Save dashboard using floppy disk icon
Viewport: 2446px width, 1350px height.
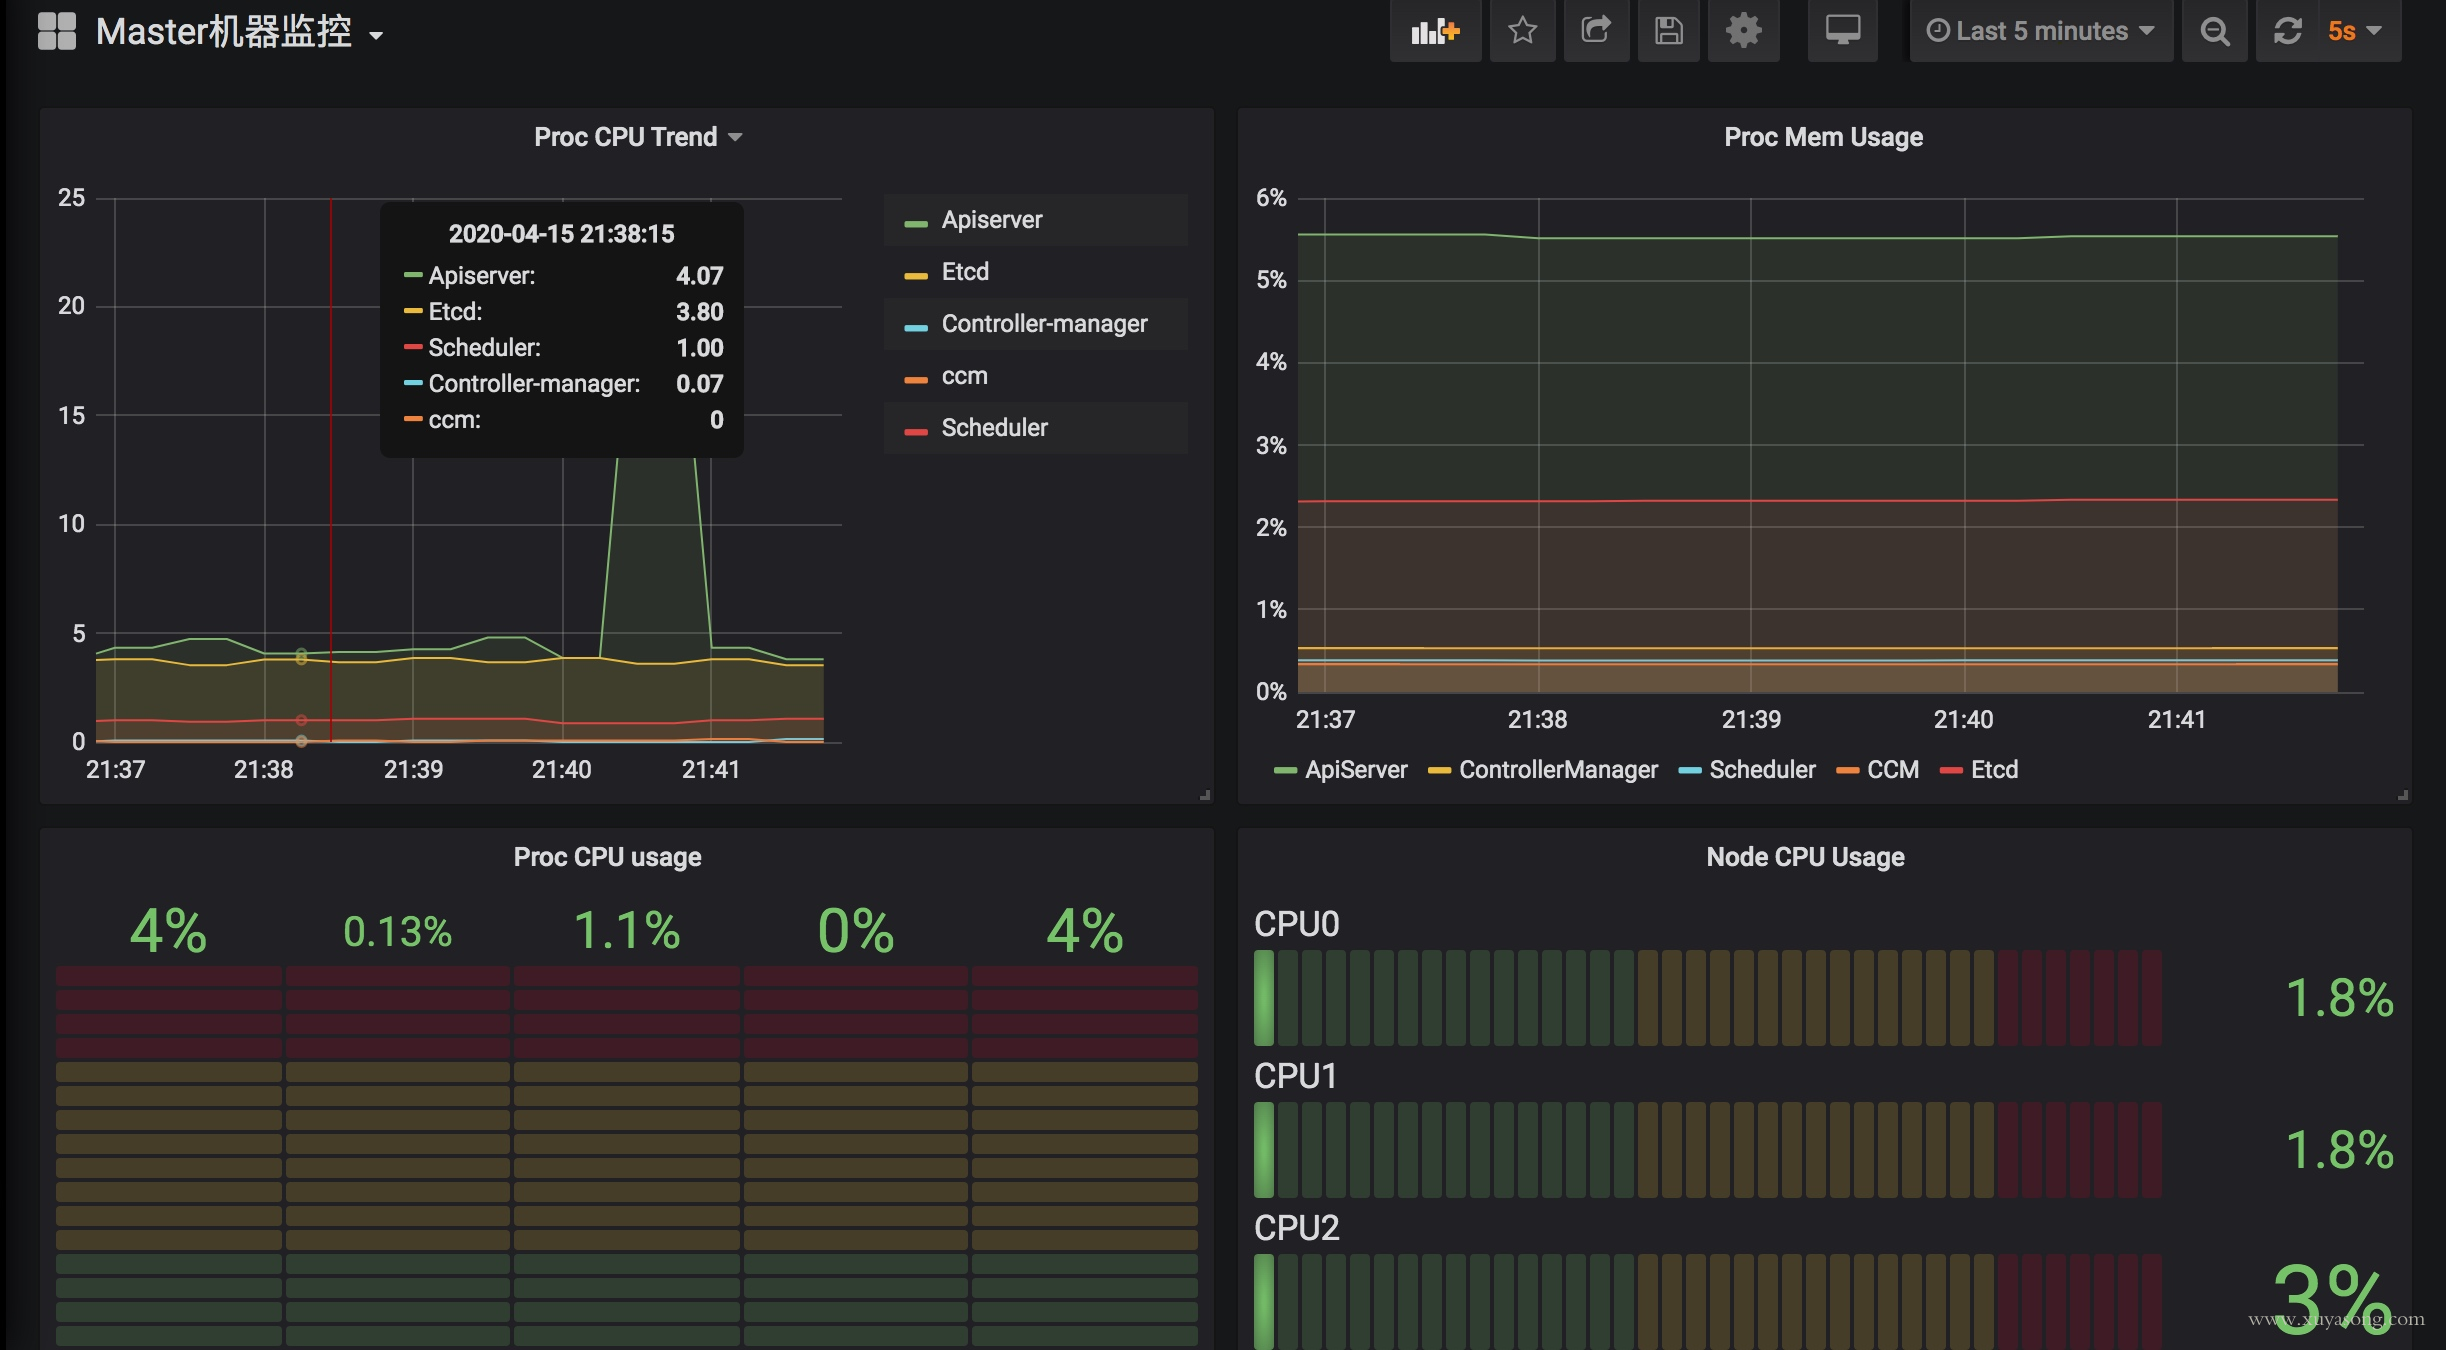[1668, 32]
